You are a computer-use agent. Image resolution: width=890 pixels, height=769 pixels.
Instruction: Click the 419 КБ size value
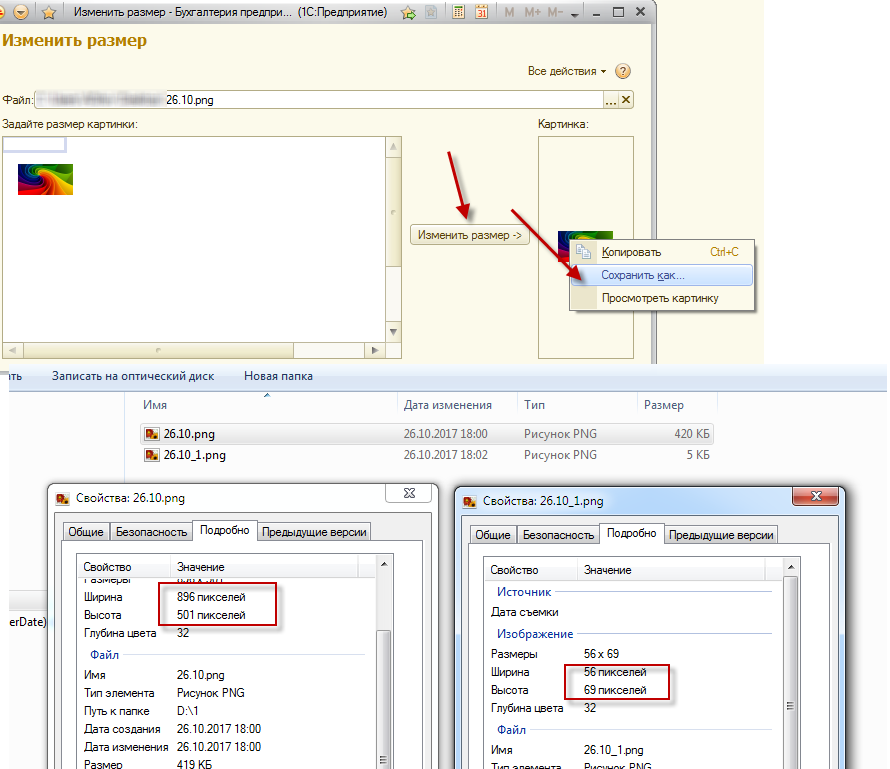coord(194,764)
